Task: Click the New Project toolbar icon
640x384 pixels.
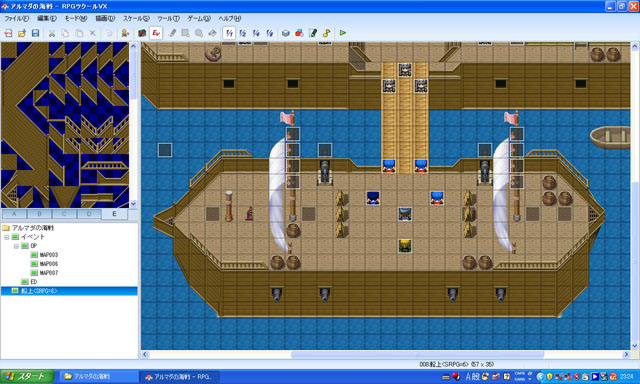Action: (8, 33)
